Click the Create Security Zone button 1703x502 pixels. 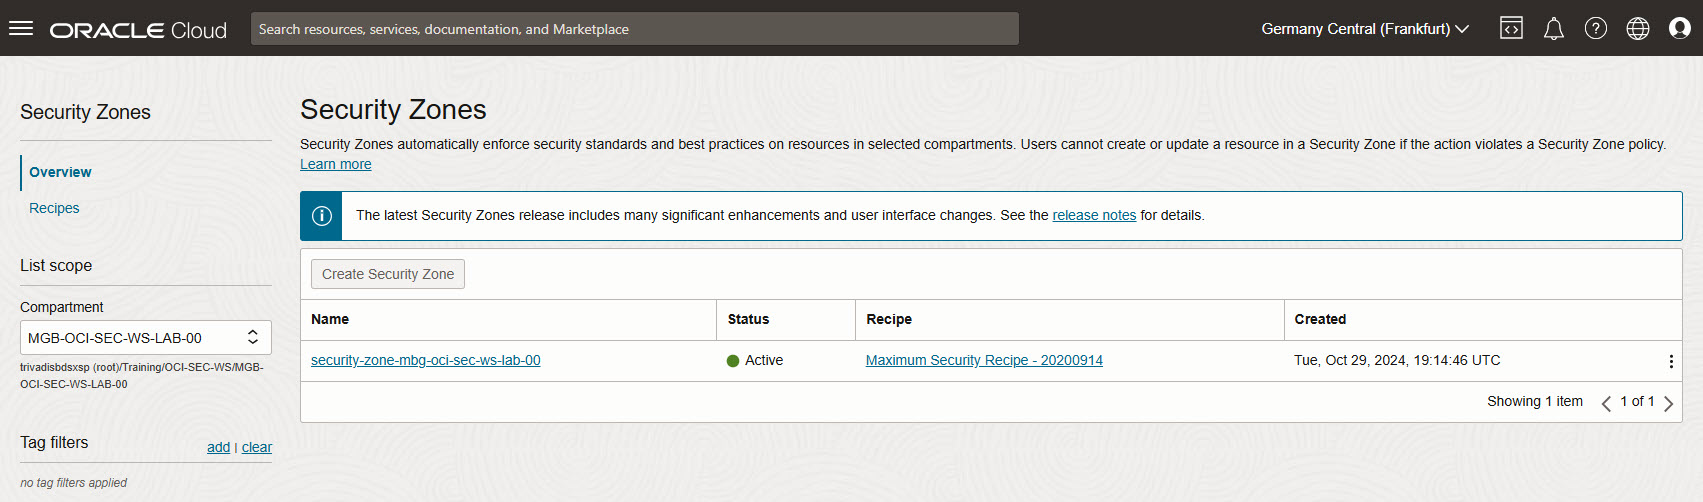388,274
